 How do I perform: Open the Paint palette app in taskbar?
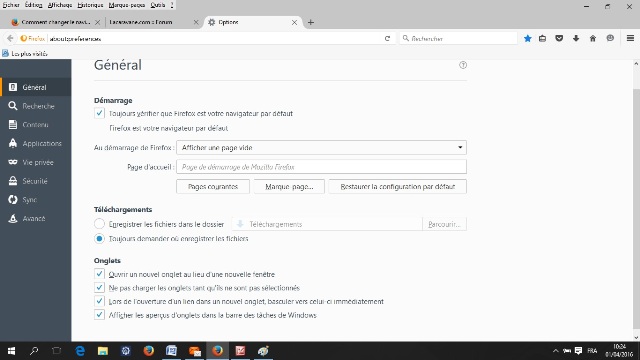click(x=263, y=351)
